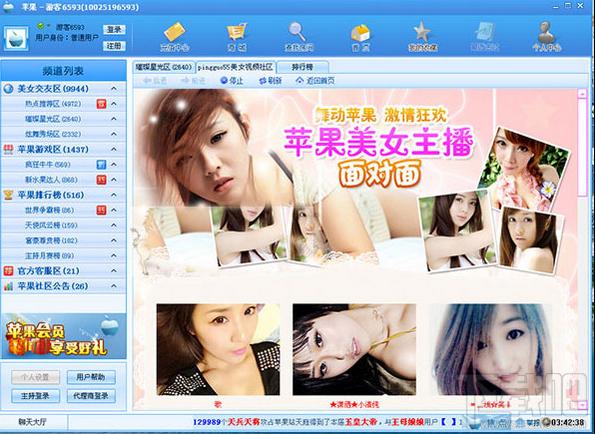The image size is (595, 434).
Task: Click the vertical scrollbar thumb of web view
Action: tap(582, 146)
